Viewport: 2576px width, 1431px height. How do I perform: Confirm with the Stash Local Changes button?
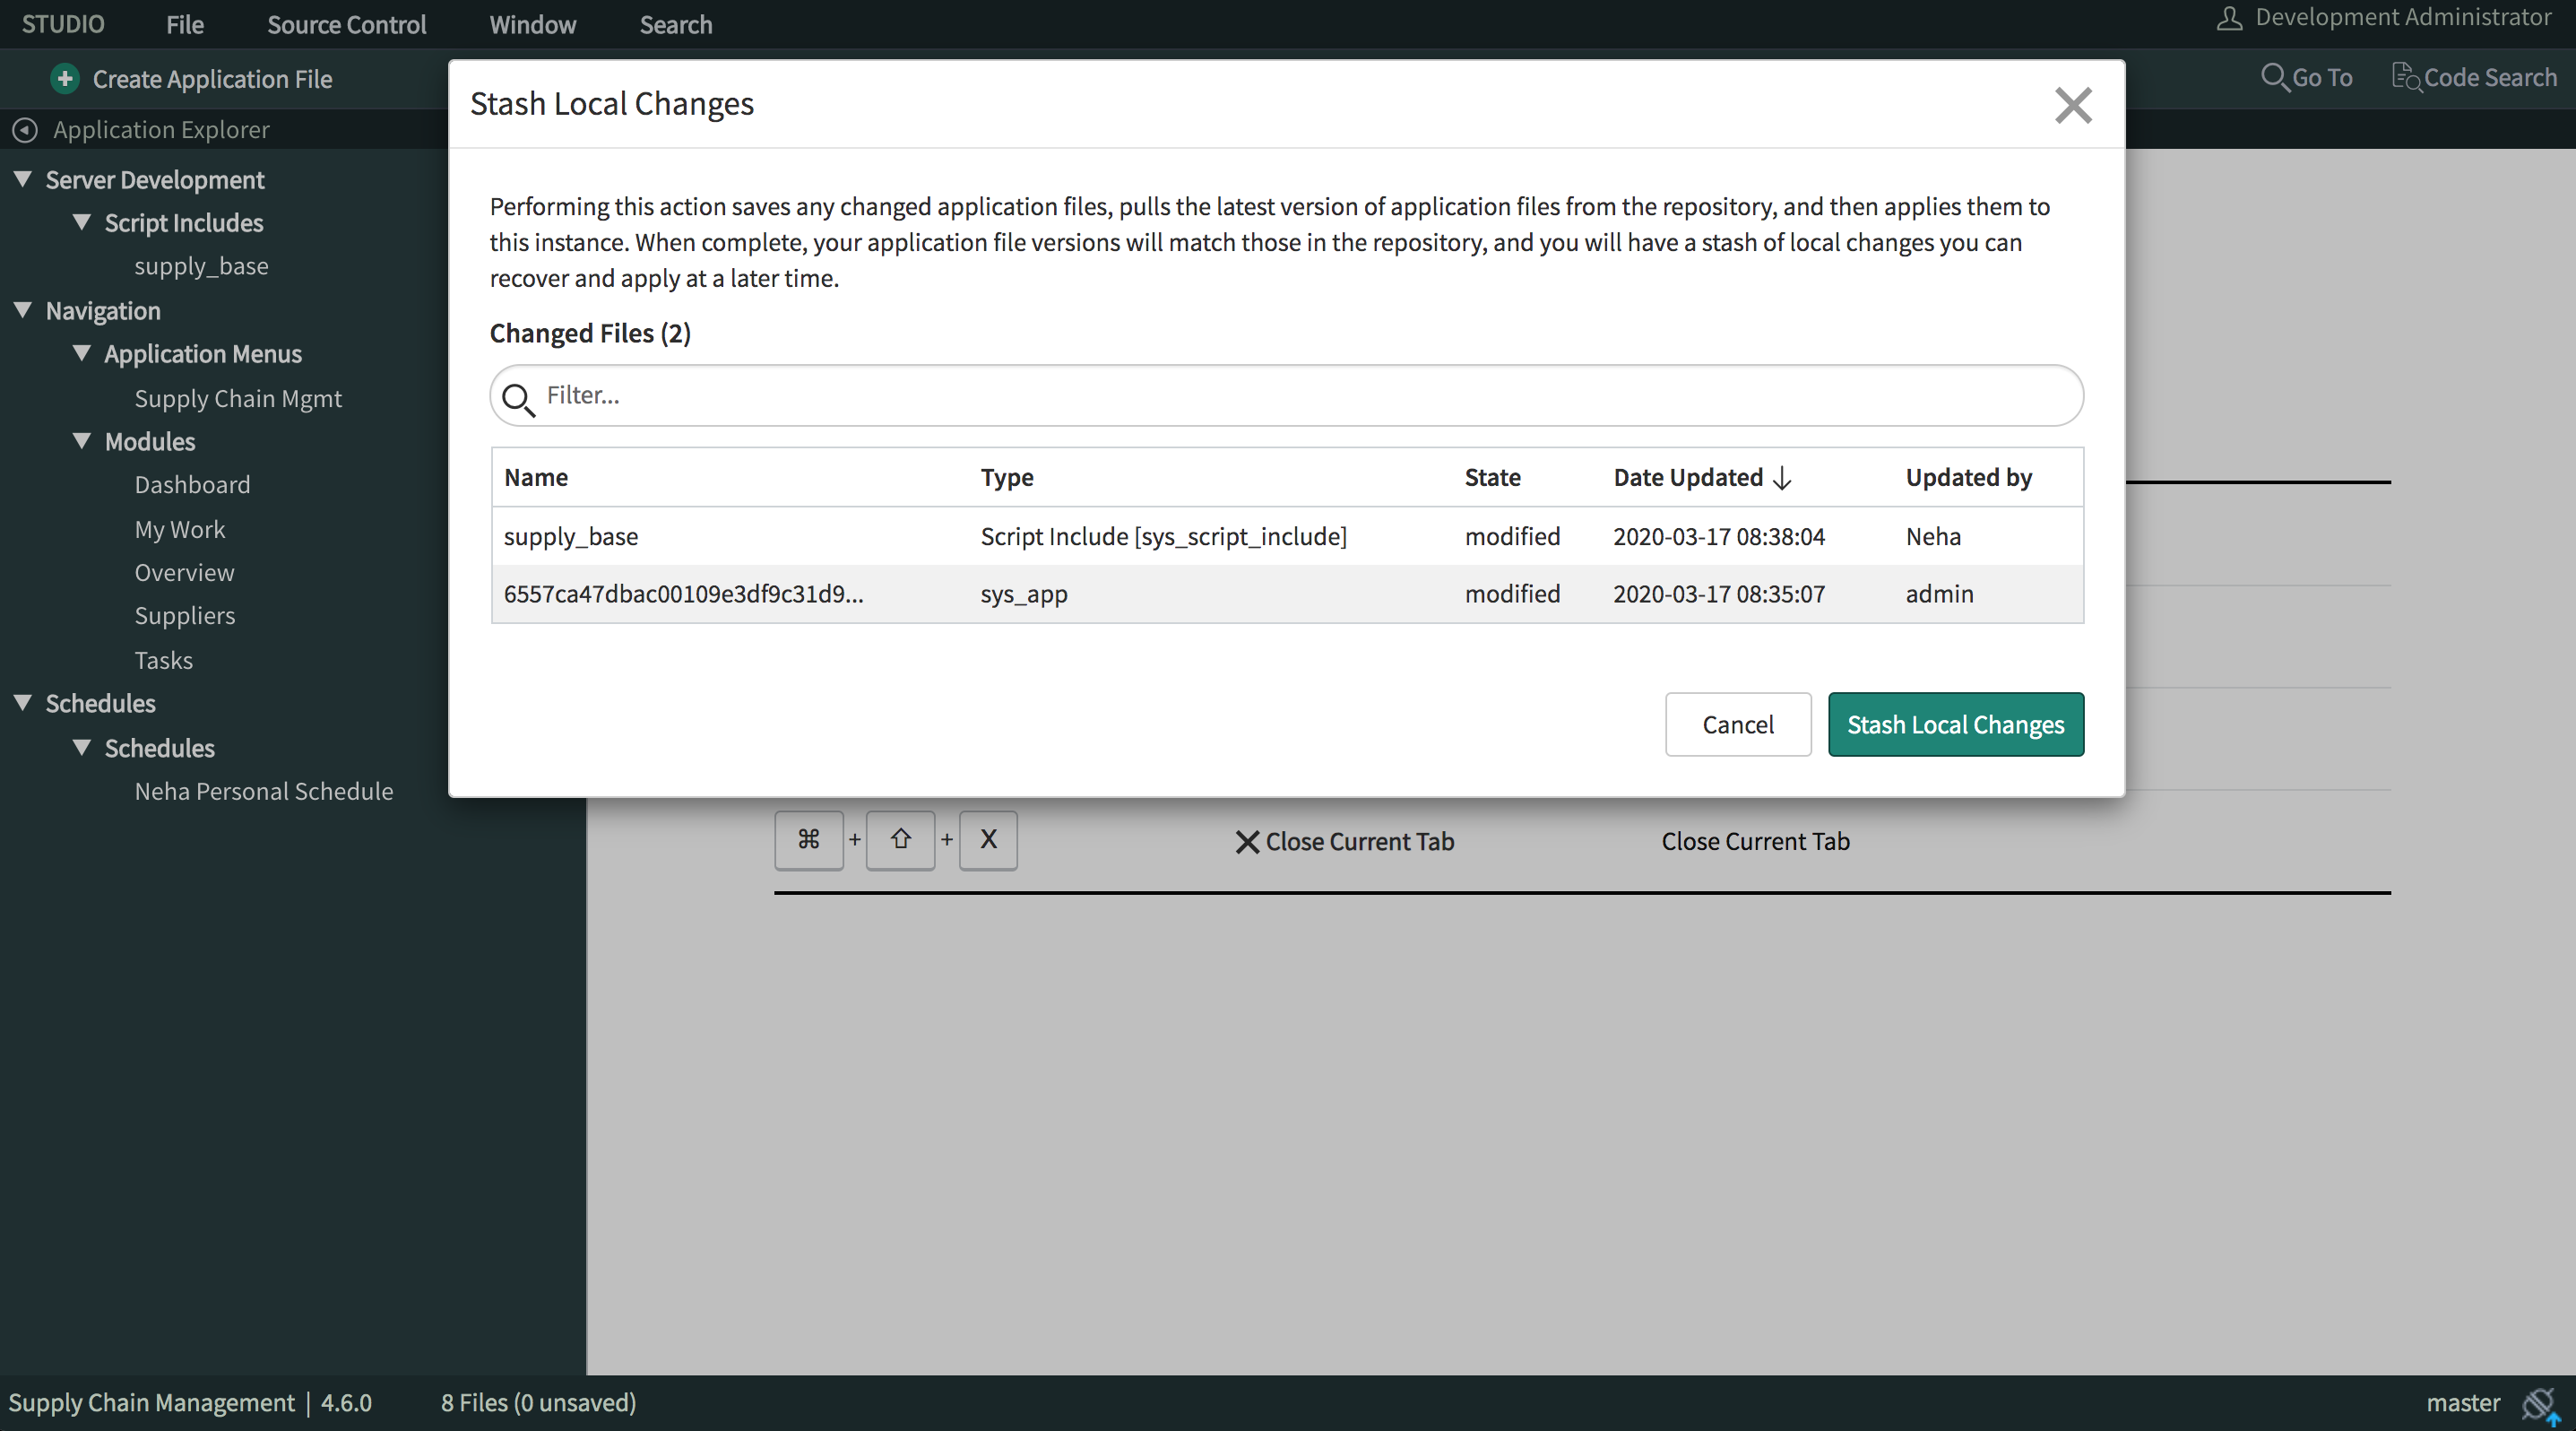pyautogui.click(x=1955, y=724)
